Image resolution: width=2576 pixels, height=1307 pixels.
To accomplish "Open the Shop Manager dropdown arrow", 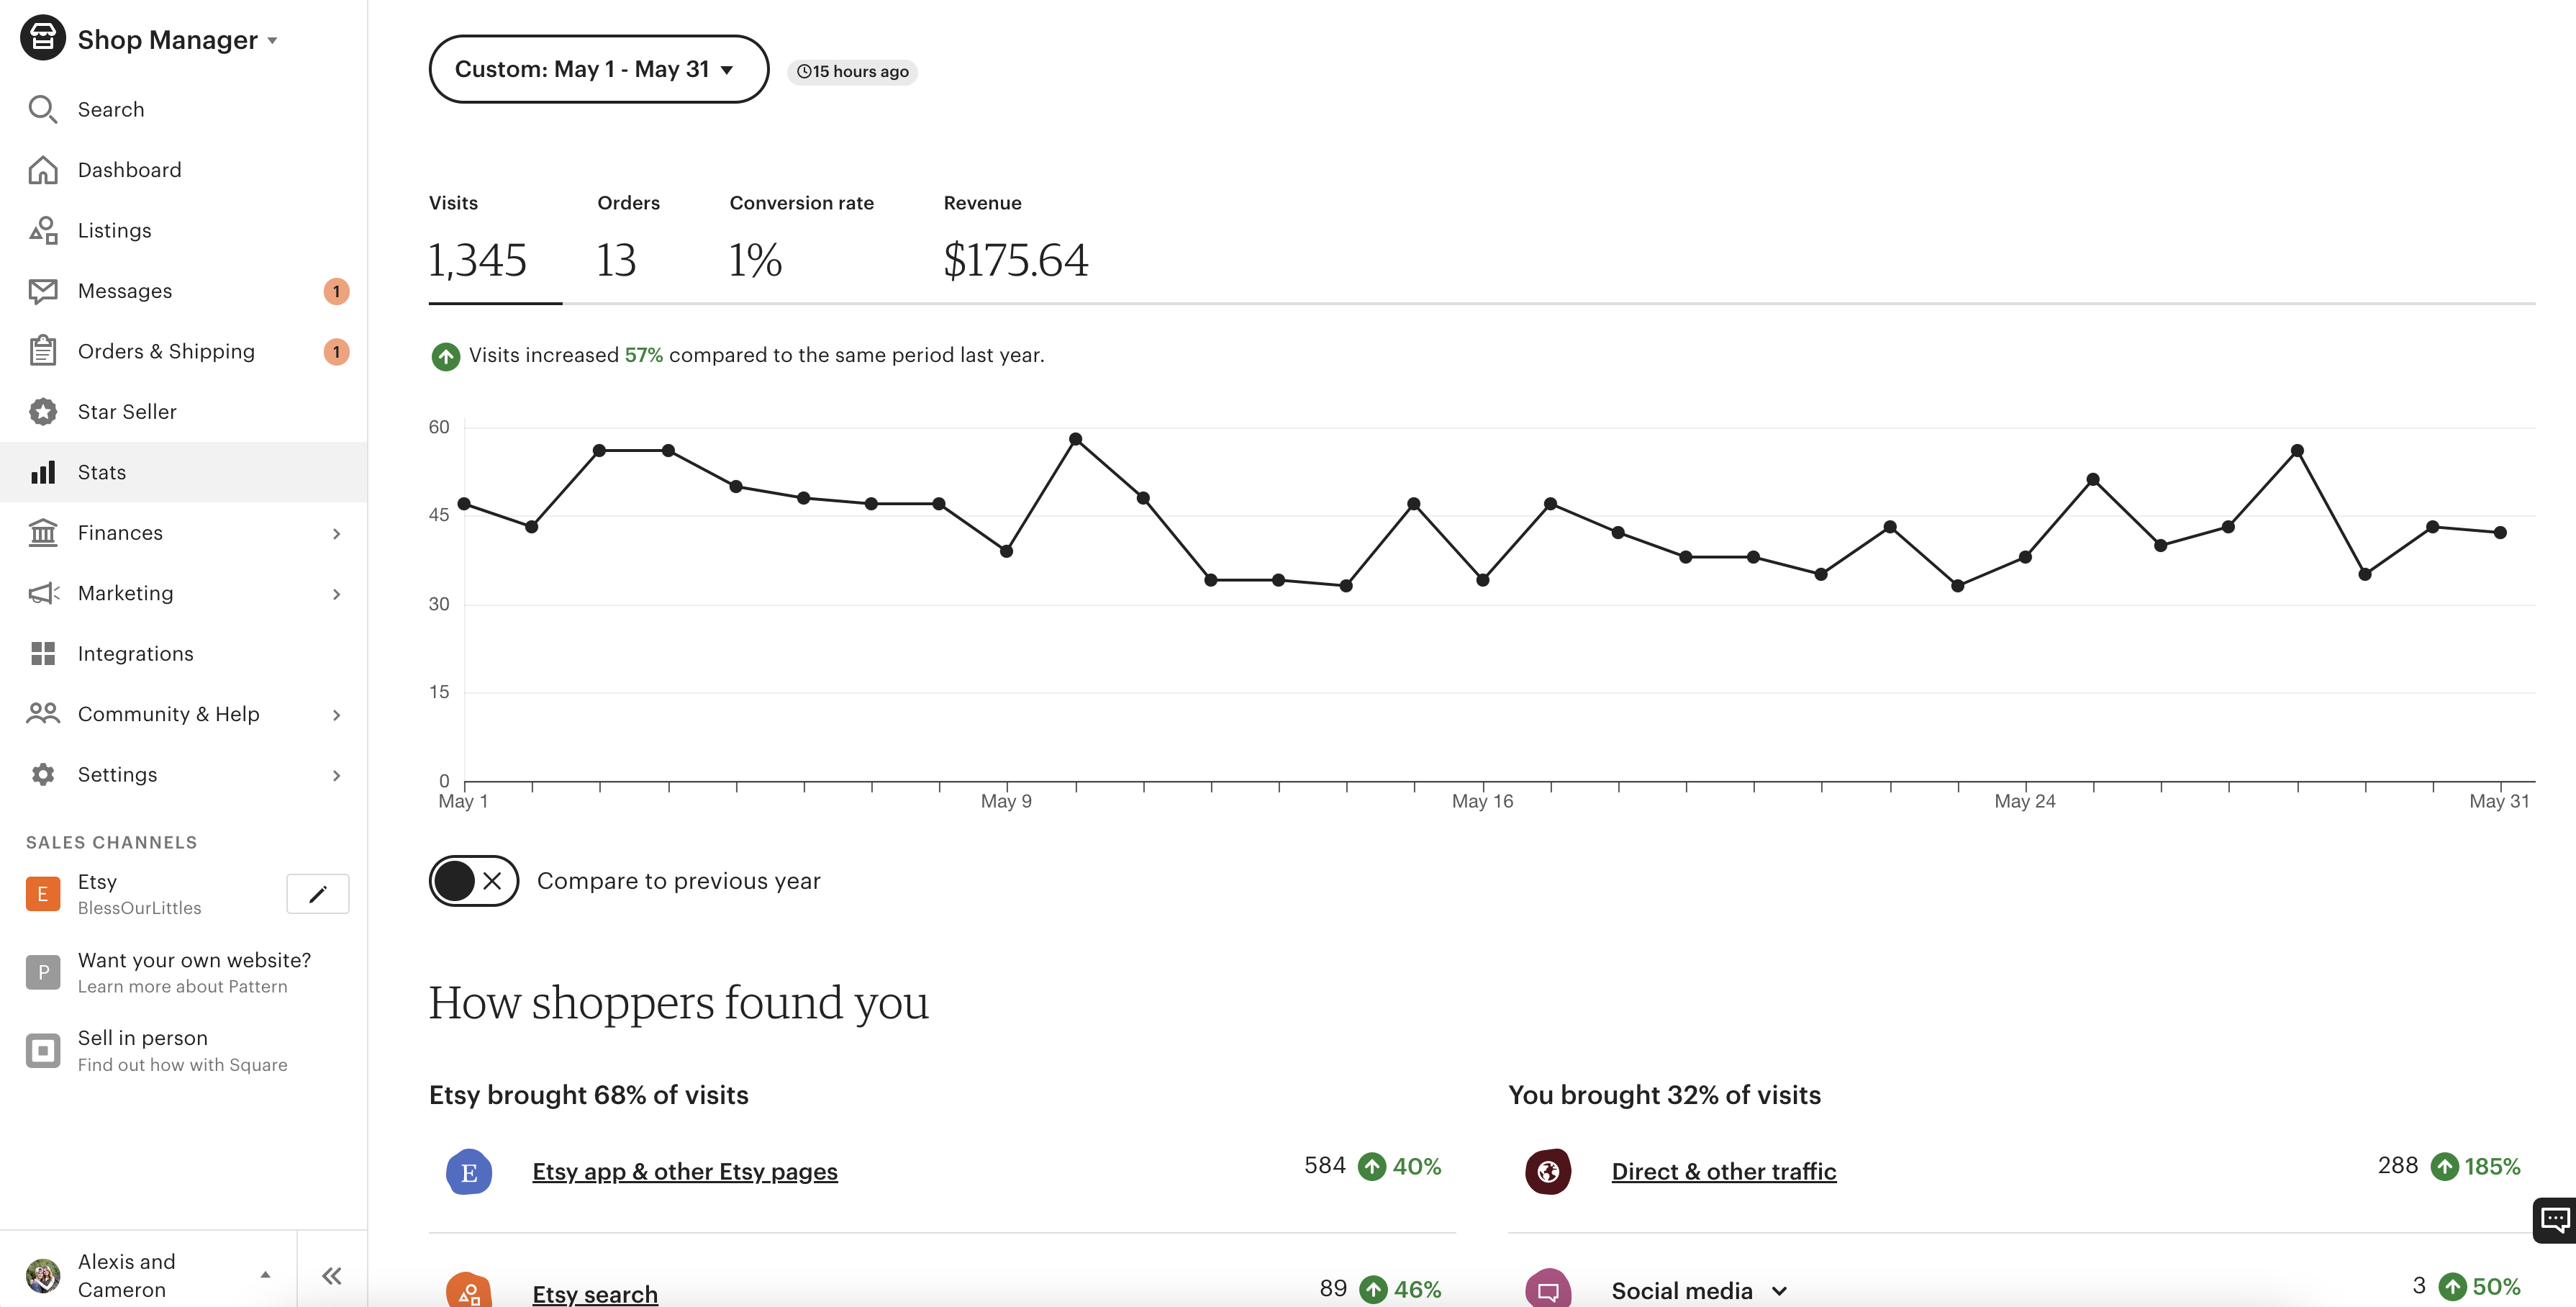I will pos(272,41).
